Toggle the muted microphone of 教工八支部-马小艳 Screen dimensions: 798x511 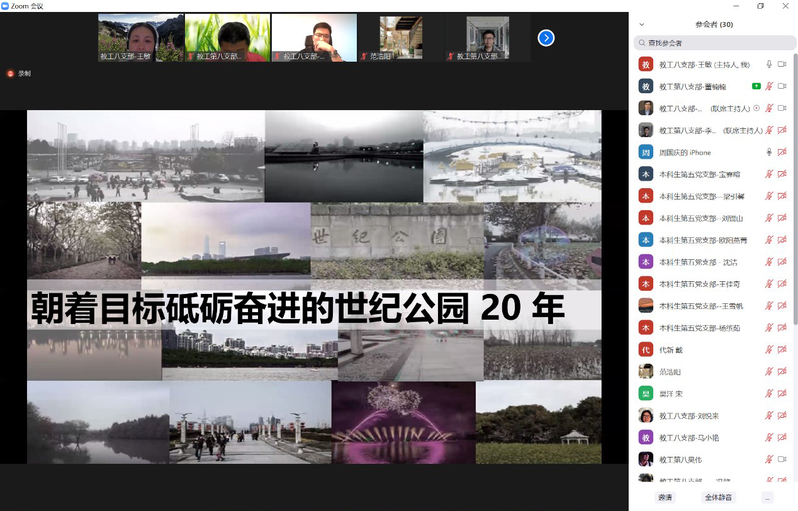click(768, 437)
